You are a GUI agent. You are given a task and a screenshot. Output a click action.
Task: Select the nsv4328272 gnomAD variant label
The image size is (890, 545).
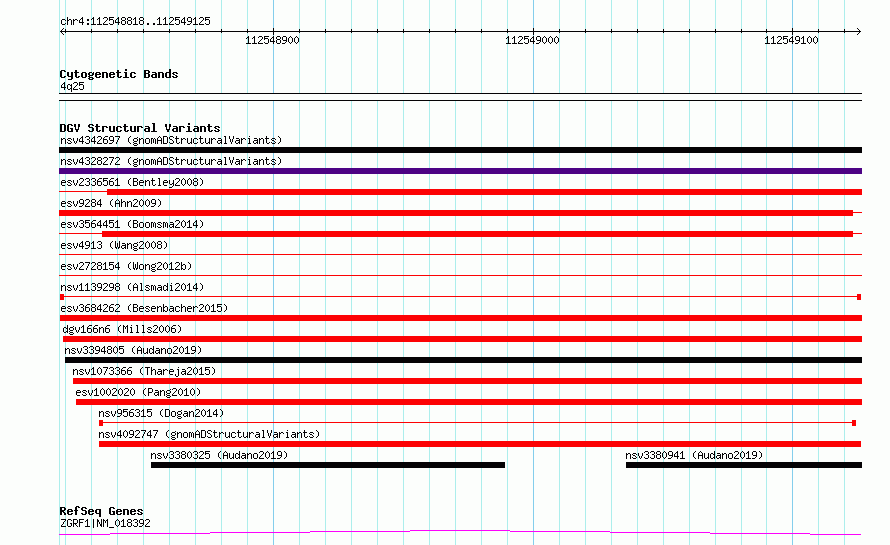(x=171, y=161)
